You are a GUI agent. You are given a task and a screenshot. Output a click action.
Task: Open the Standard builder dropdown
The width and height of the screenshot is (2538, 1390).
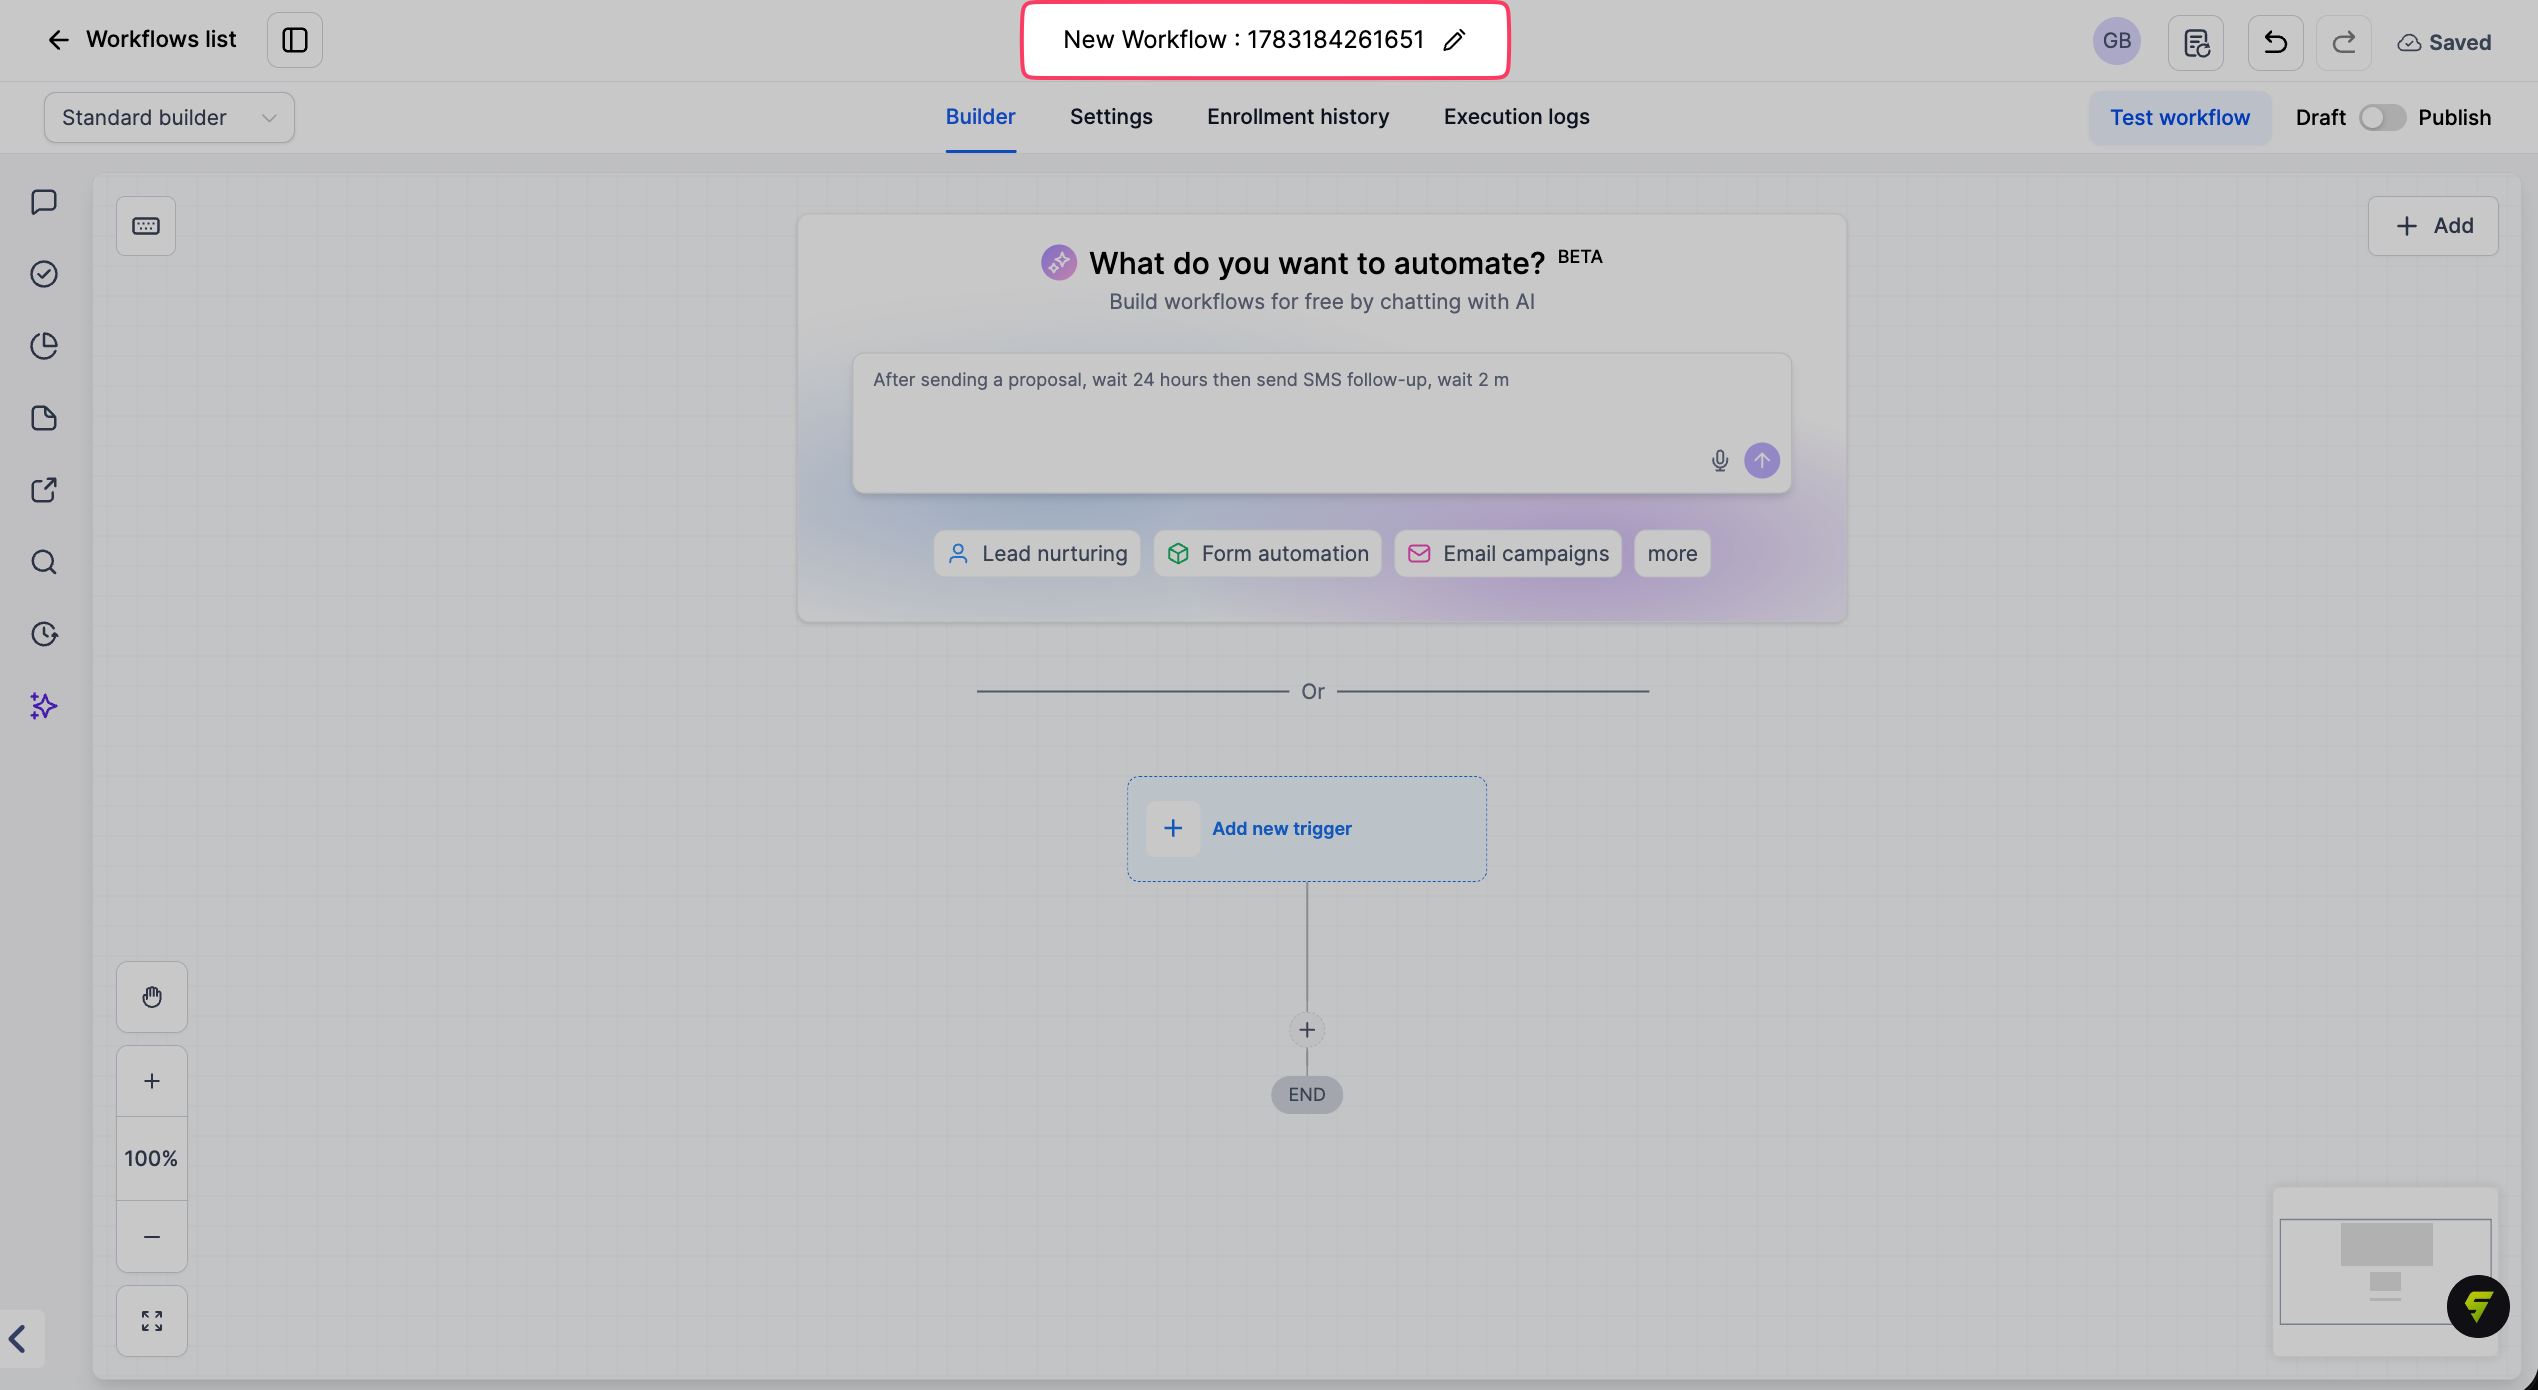[169, 118]
